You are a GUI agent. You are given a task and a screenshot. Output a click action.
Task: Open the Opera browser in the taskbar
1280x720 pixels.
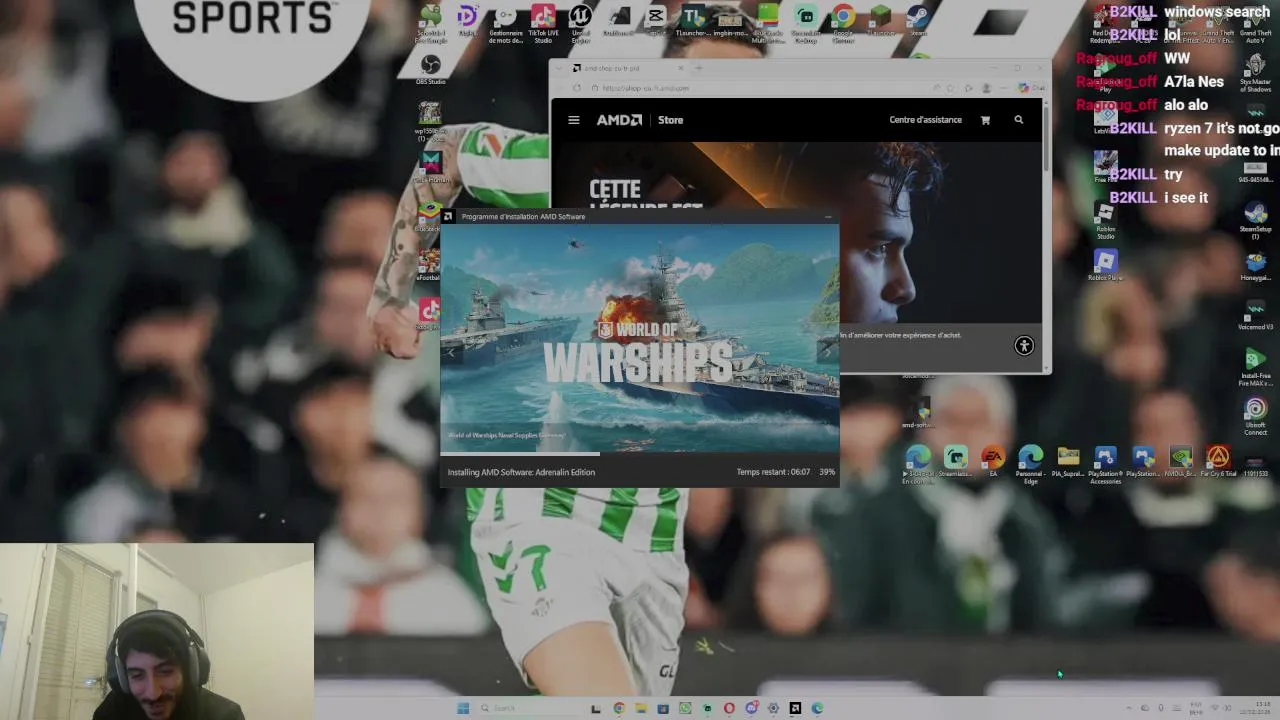pyautogui.click(x=729, y=708)
